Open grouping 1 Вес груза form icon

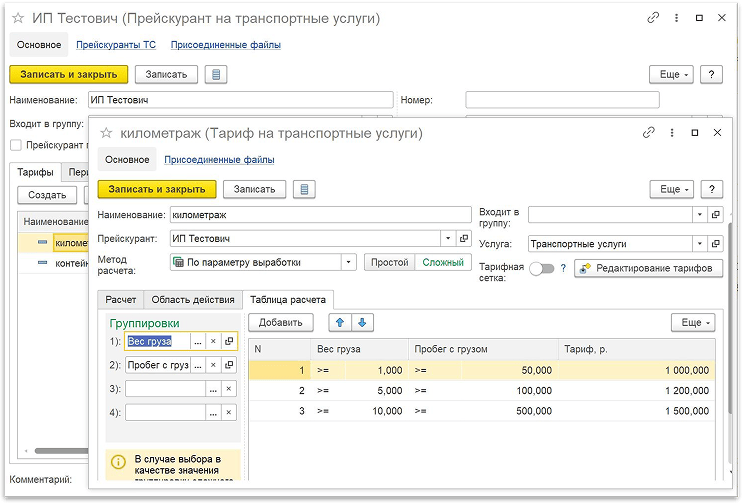point(229,341)
